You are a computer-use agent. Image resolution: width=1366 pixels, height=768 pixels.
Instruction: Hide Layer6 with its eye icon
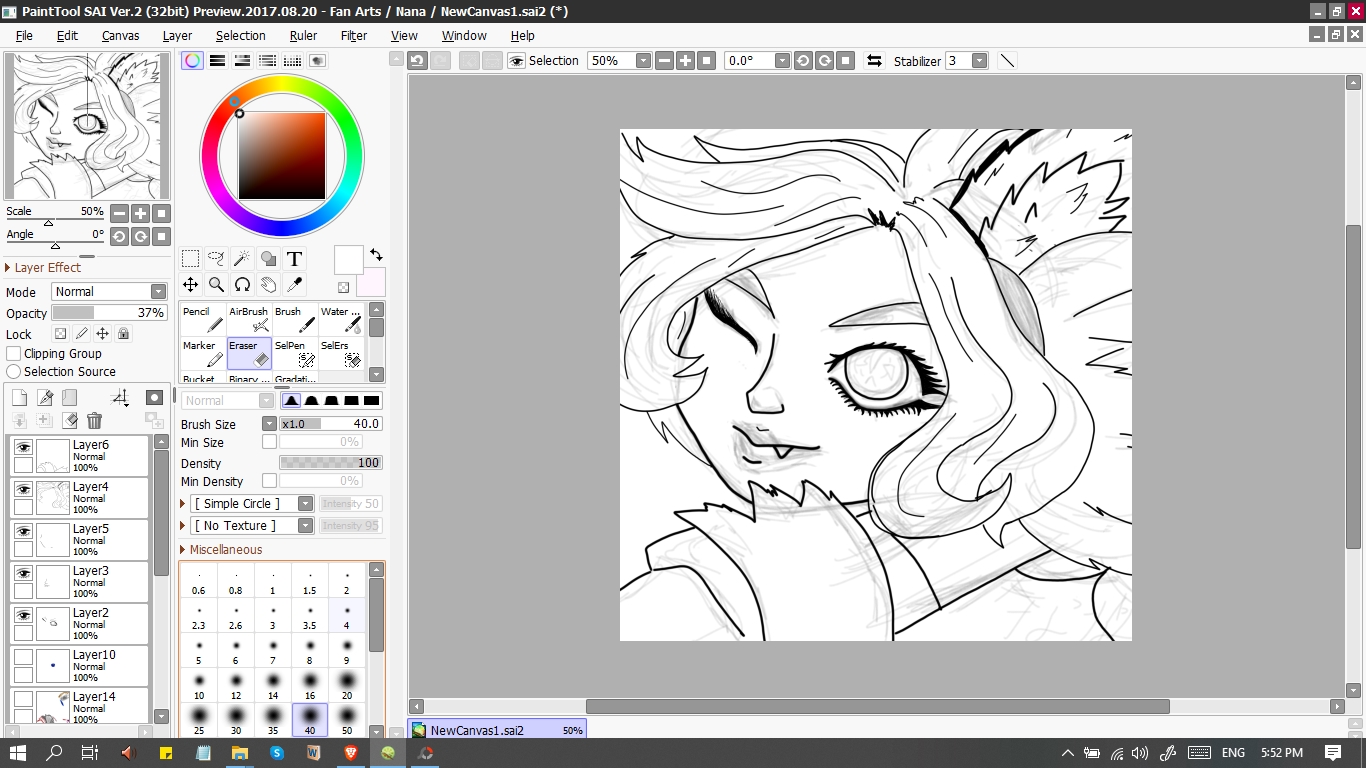click(23, 447)
